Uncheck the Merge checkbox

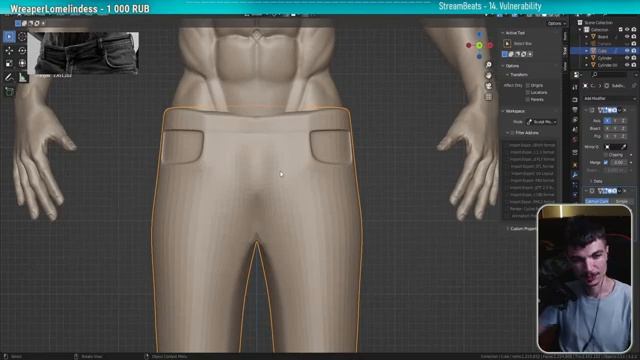605,162
